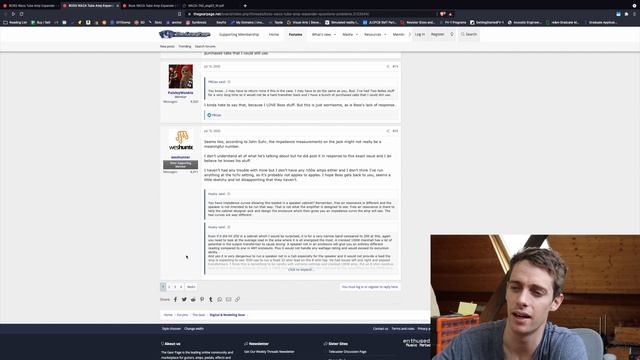Share thread on Reddit icon
Image resolution: width=640 pixels, height=360 pixels.
point(193,299)
